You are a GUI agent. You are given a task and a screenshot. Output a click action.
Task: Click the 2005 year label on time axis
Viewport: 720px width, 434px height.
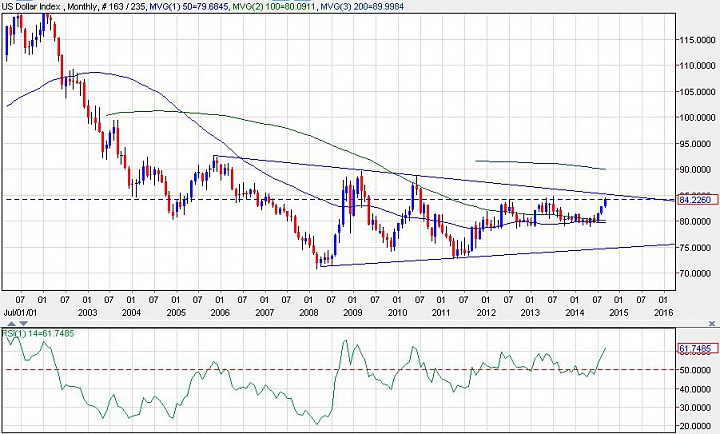176,313
